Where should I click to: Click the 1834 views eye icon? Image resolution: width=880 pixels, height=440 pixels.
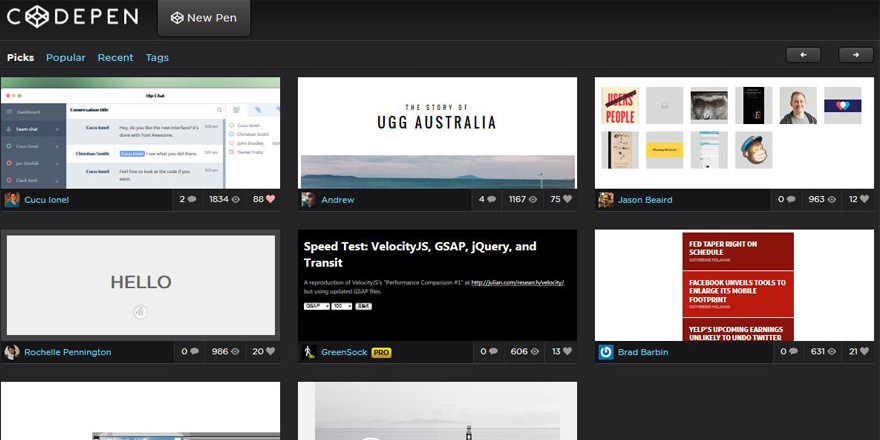pos(236,199)
